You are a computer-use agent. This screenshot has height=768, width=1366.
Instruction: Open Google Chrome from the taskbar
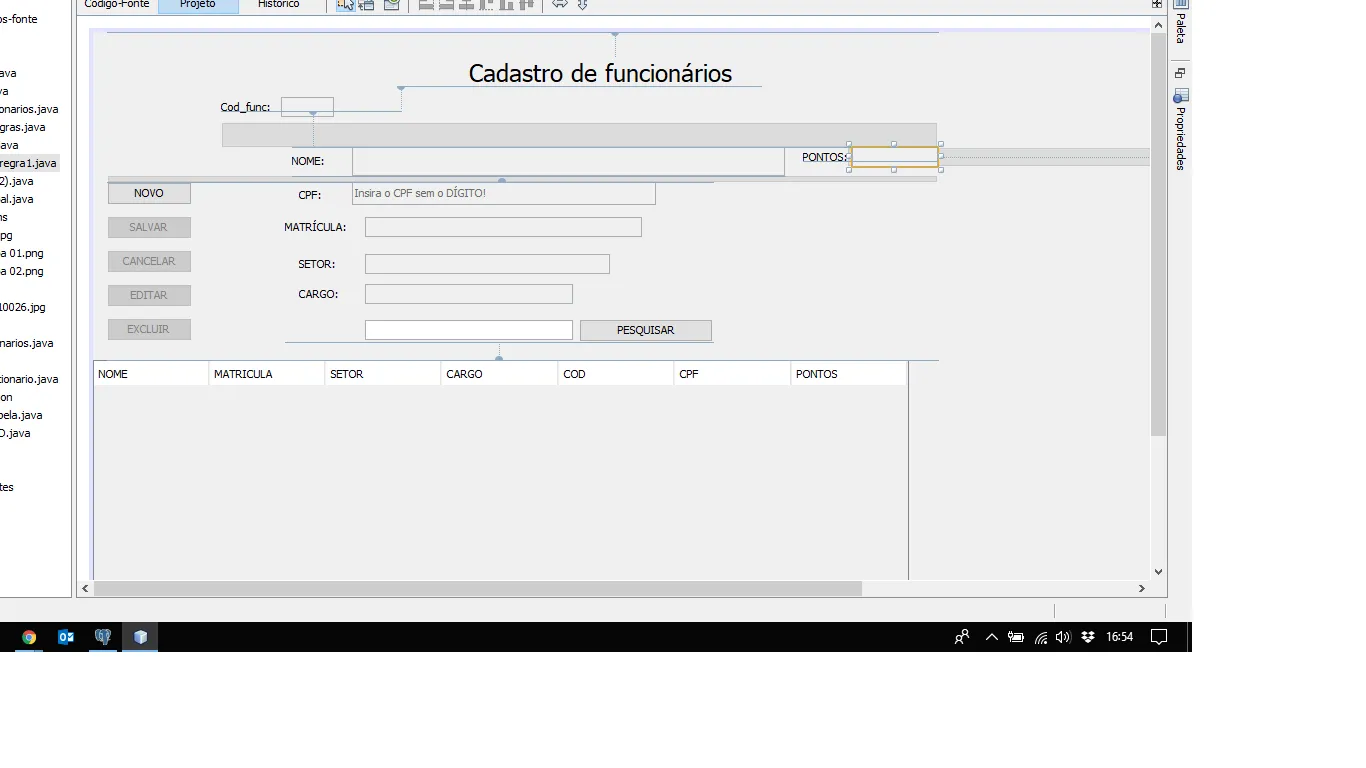[x=29, y=637]
